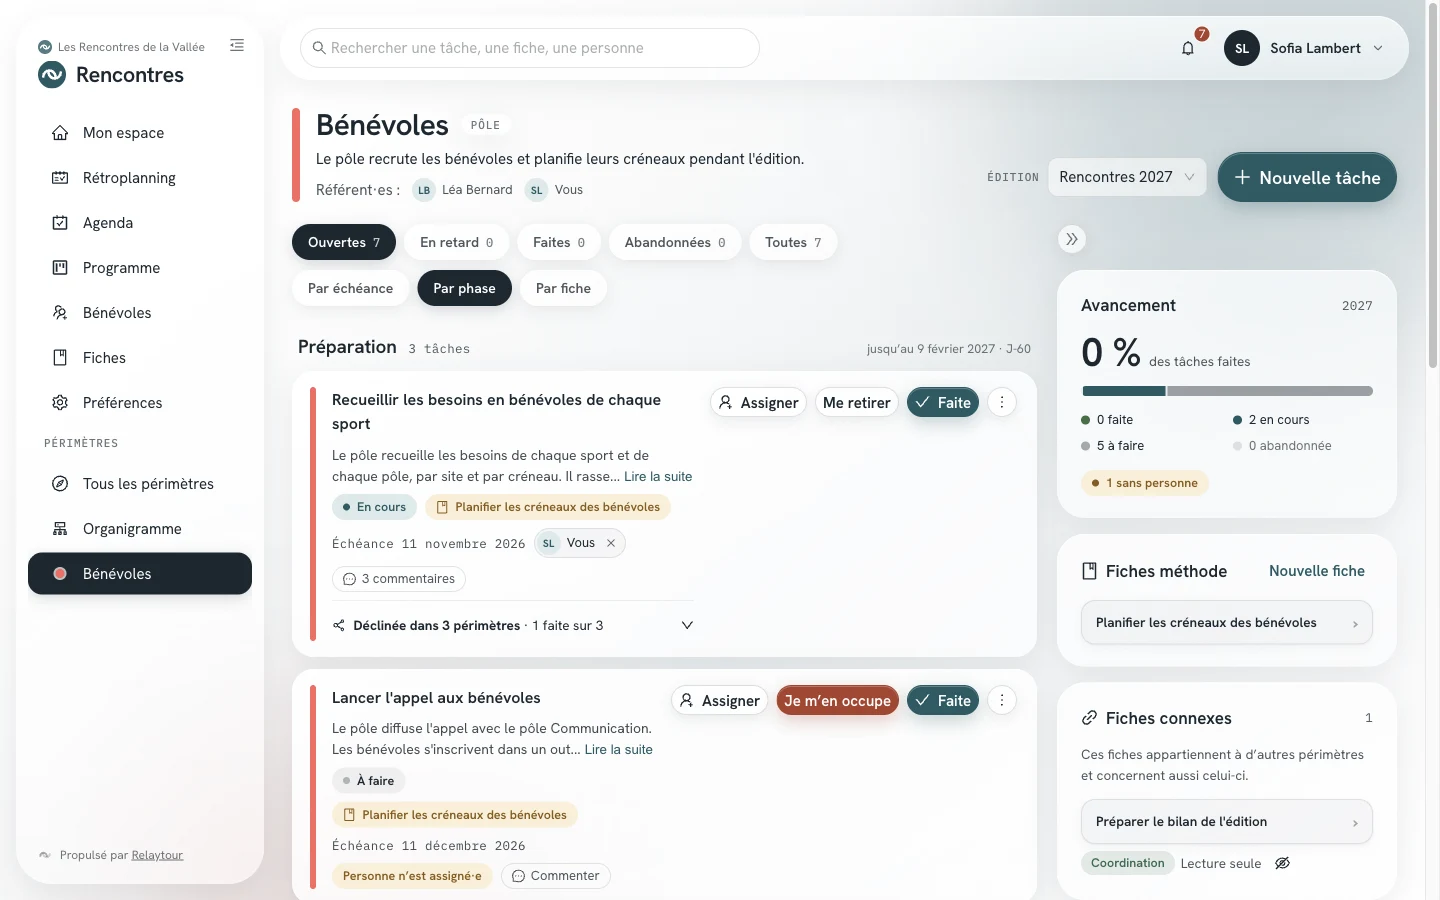Click the Organigramme sidebar icon
The image size is (1440, 900).
click(x=60, y=529)
